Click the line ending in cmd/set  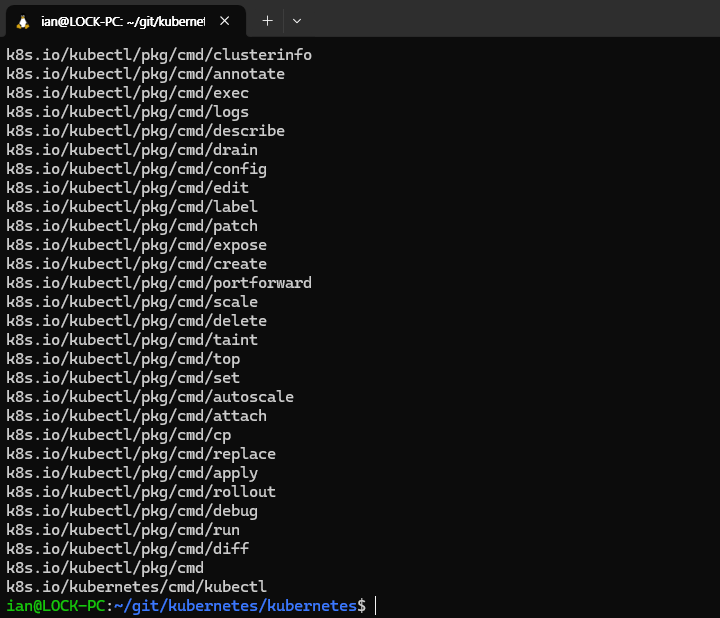[x=123, y=378]
